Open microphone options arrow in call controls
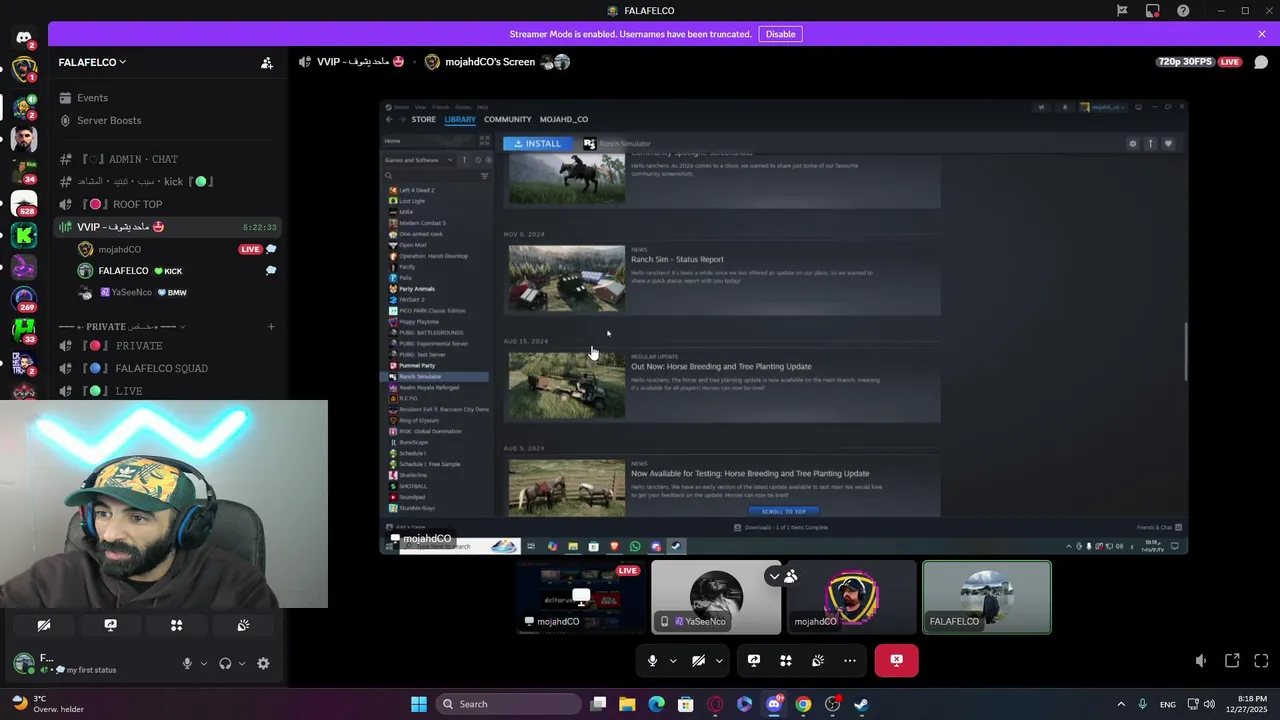The image size is (1280, 720). [673, 660]
